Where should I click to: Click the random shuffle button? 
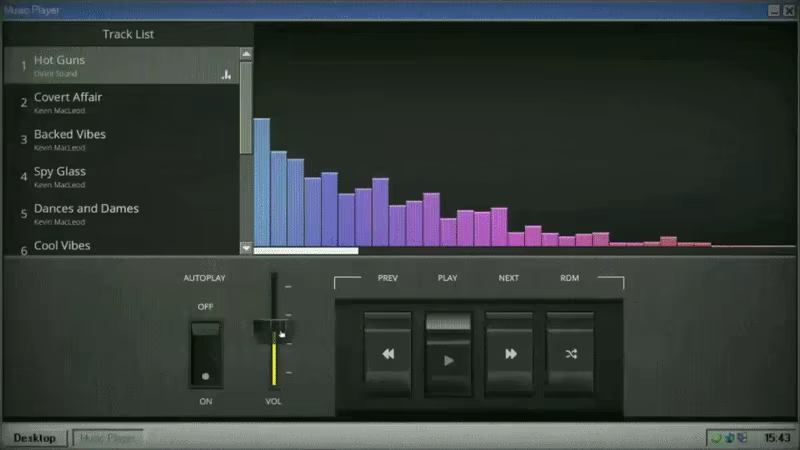click(570, 354)
